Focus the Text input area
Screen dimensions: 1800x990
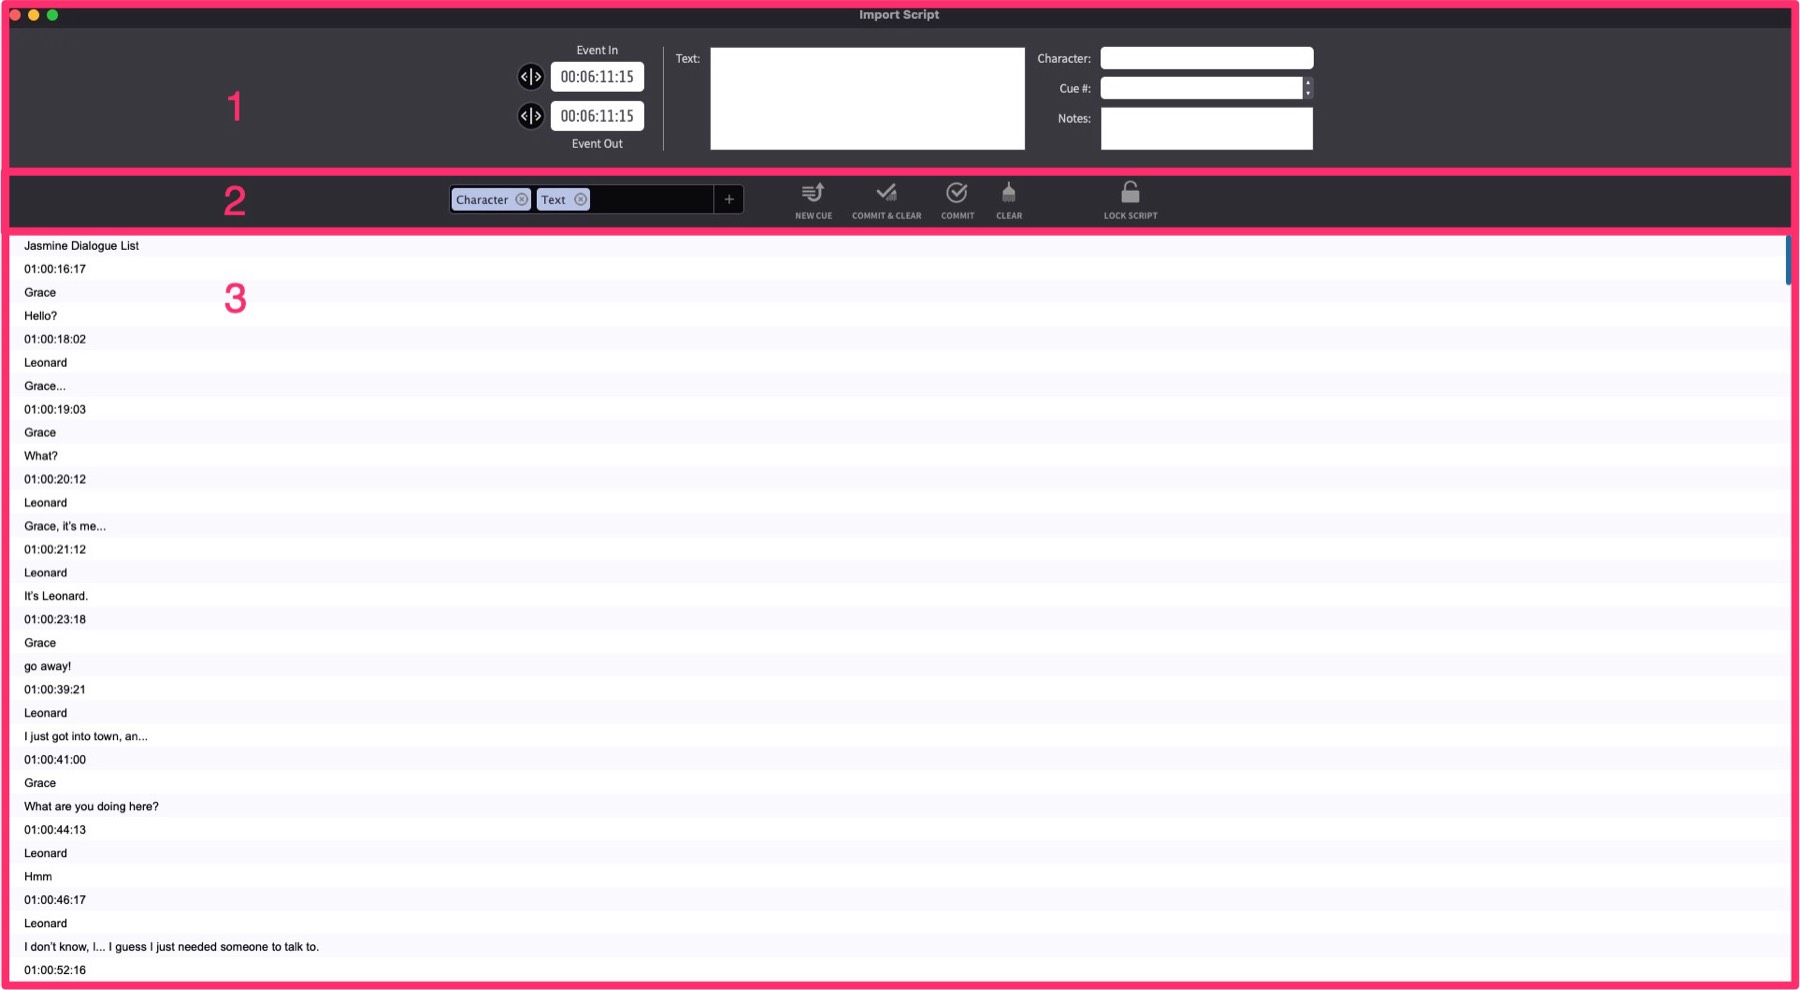pyautogui.click(x=867, y=98)
